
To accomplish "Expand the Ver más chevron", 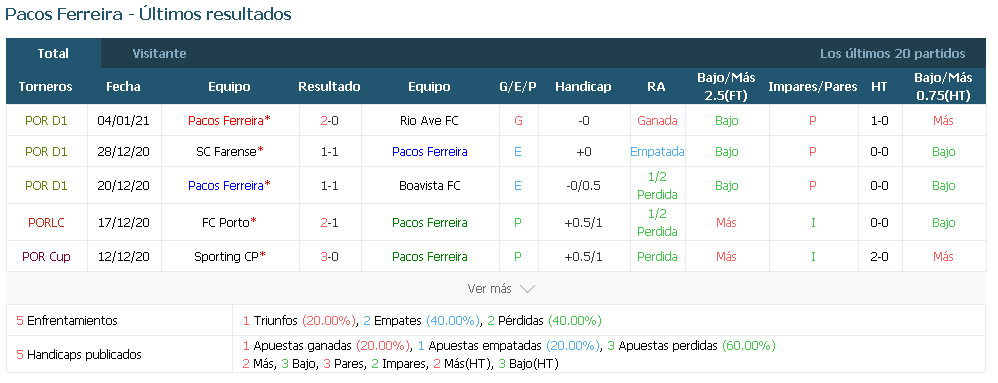I will pyautogui.click(x=527, y=289).
